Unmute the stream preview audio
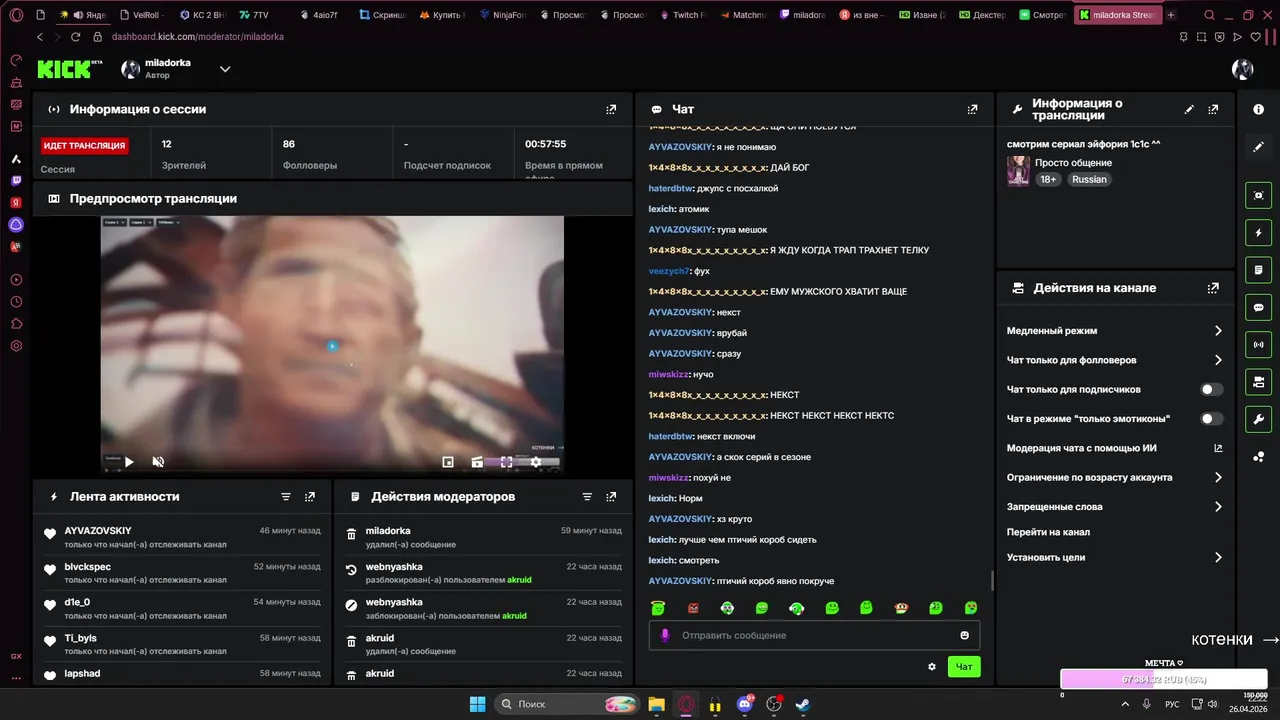1280x720 pixels. click(x=158, y=462)
